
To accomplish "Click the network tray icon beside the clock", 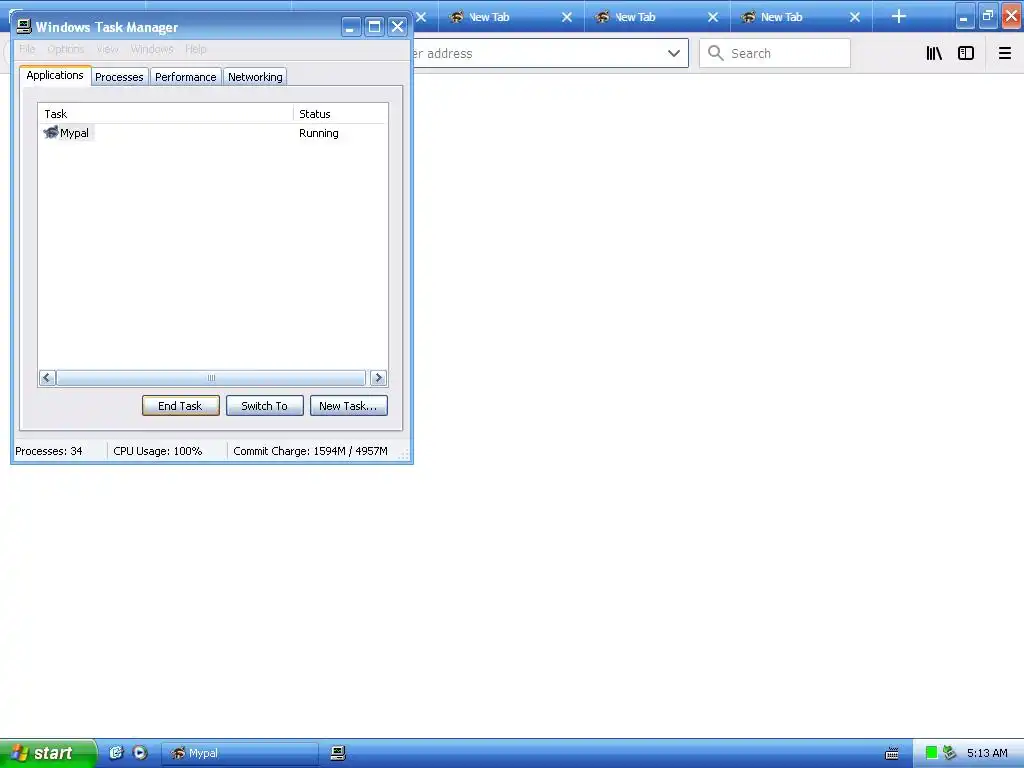I will click(950, 753).
